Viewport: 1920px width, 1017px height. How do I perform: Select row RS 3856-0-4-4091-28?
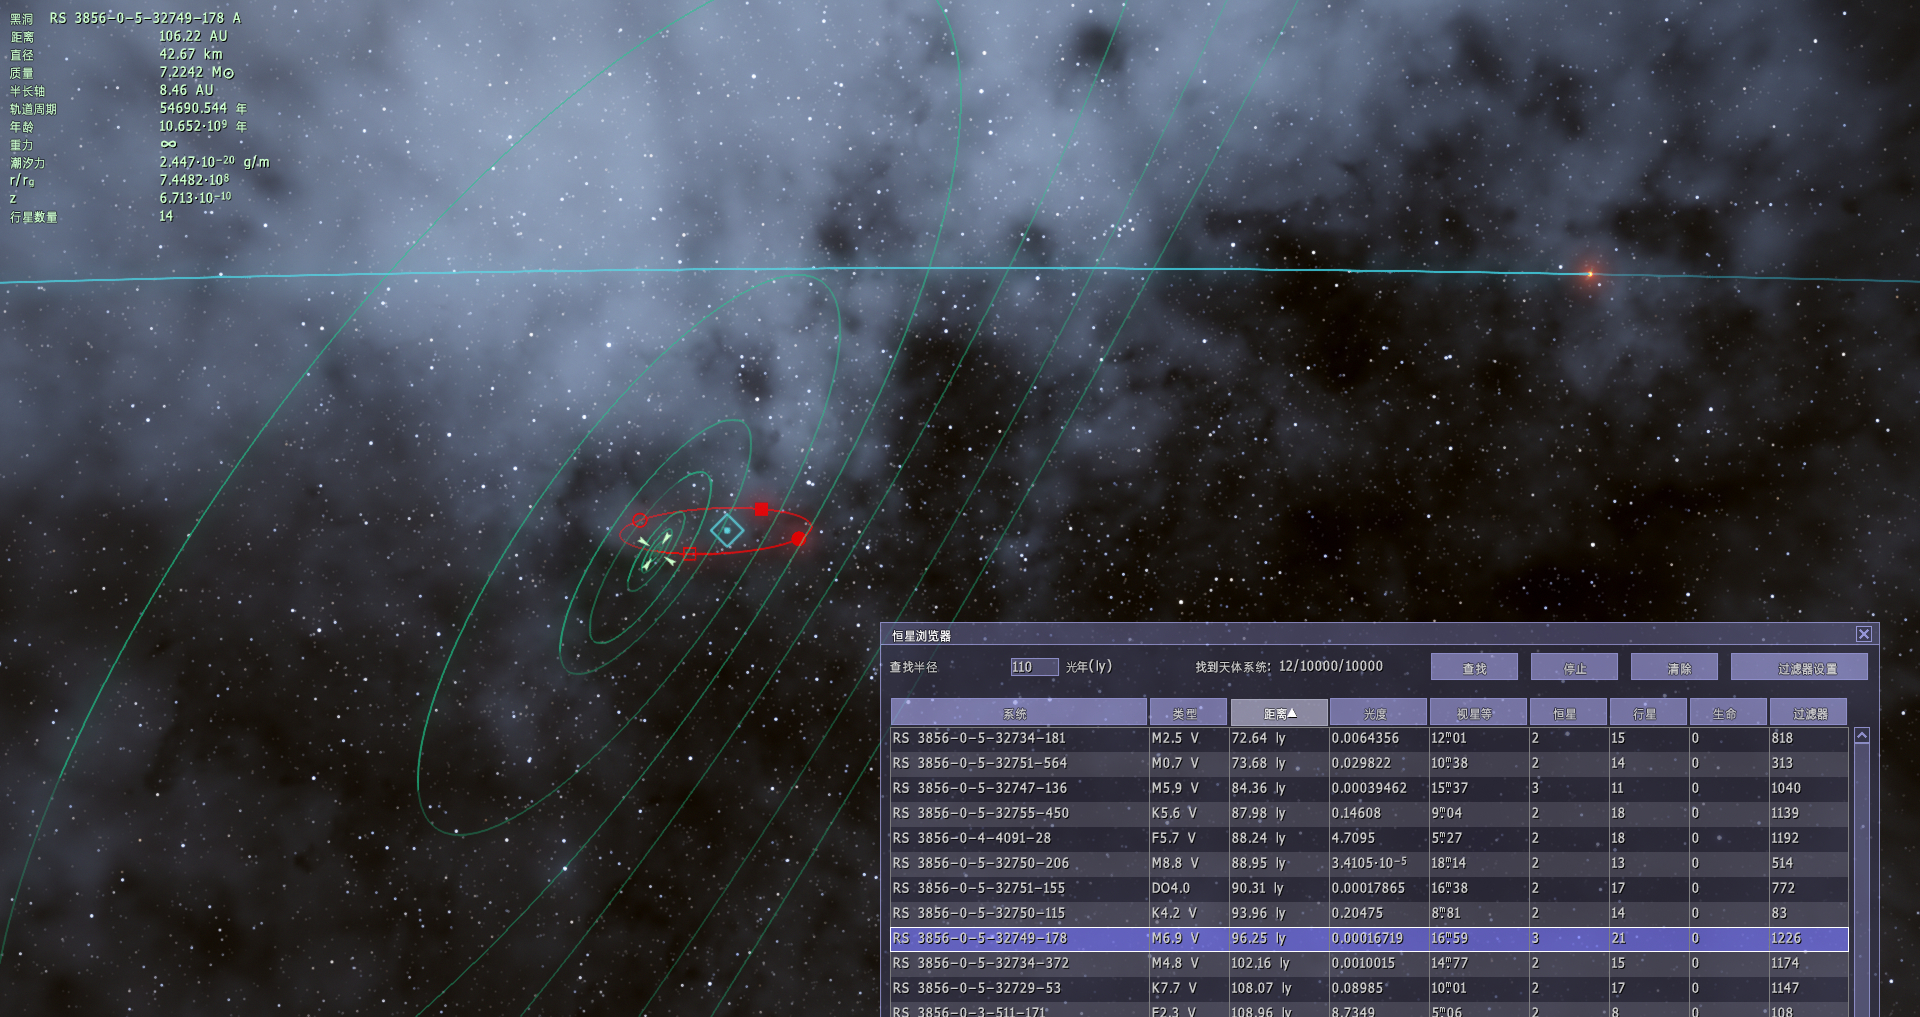[x=1369, y=838]
